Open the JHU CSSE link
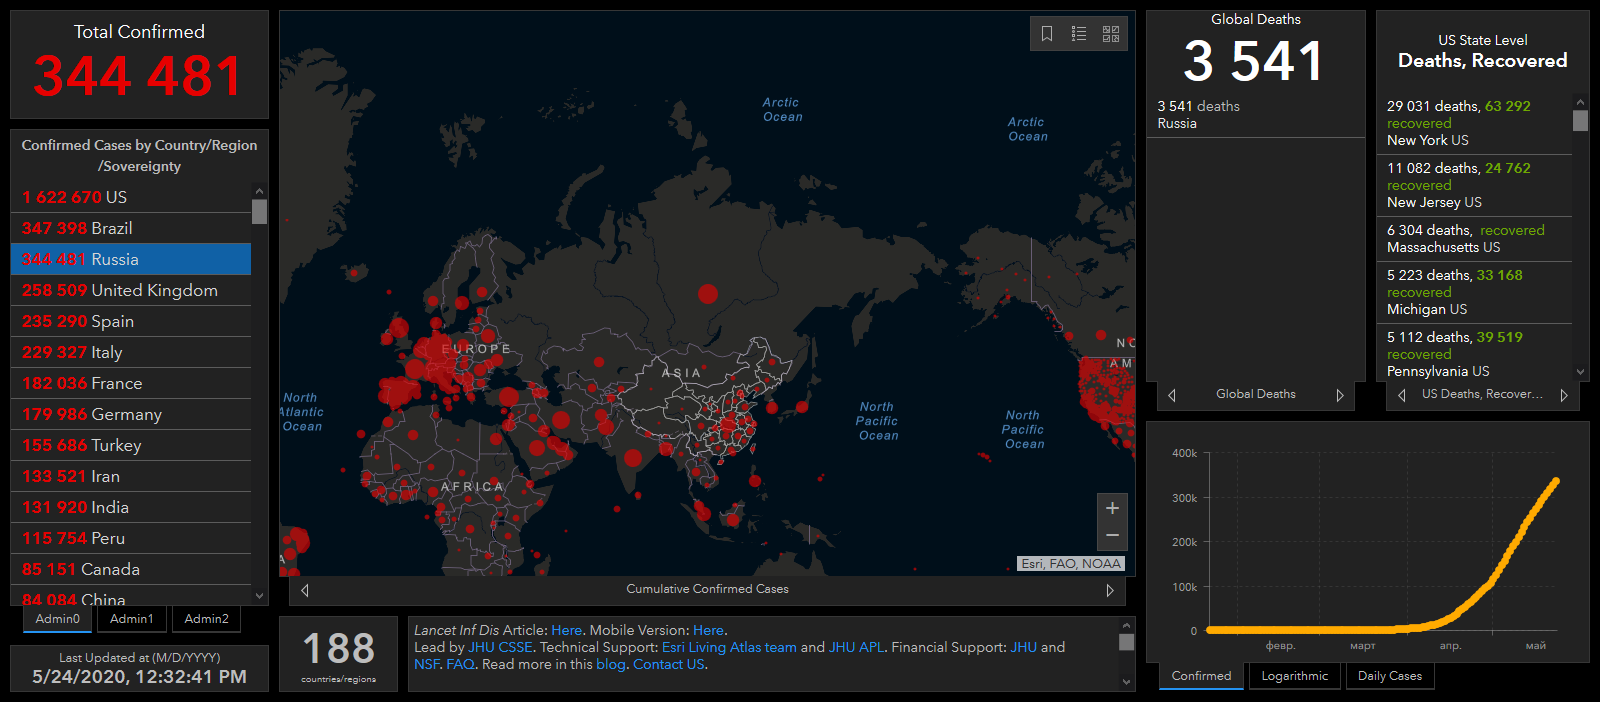 500,647
